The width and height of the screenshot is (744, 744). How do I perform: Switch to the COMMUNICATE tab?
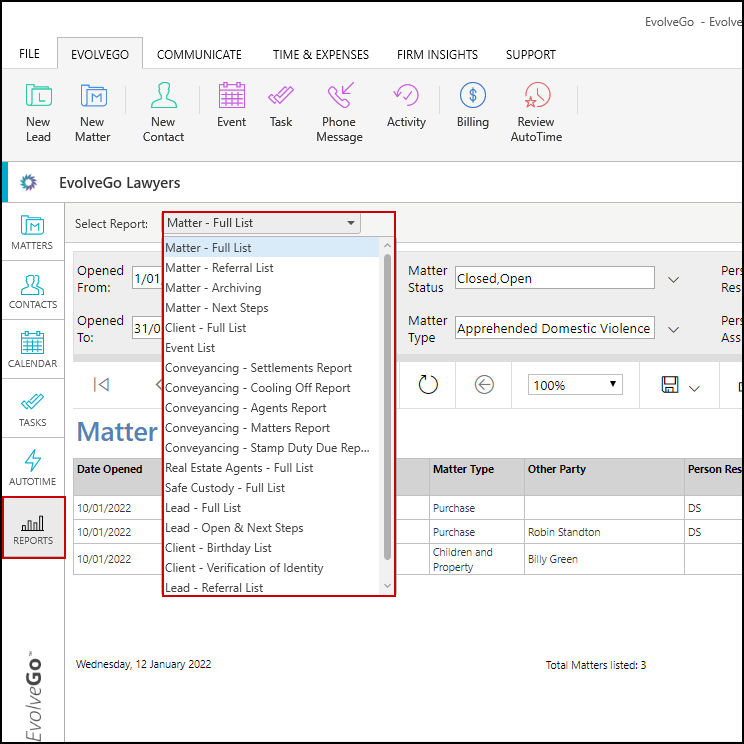[x=199, y=55]
